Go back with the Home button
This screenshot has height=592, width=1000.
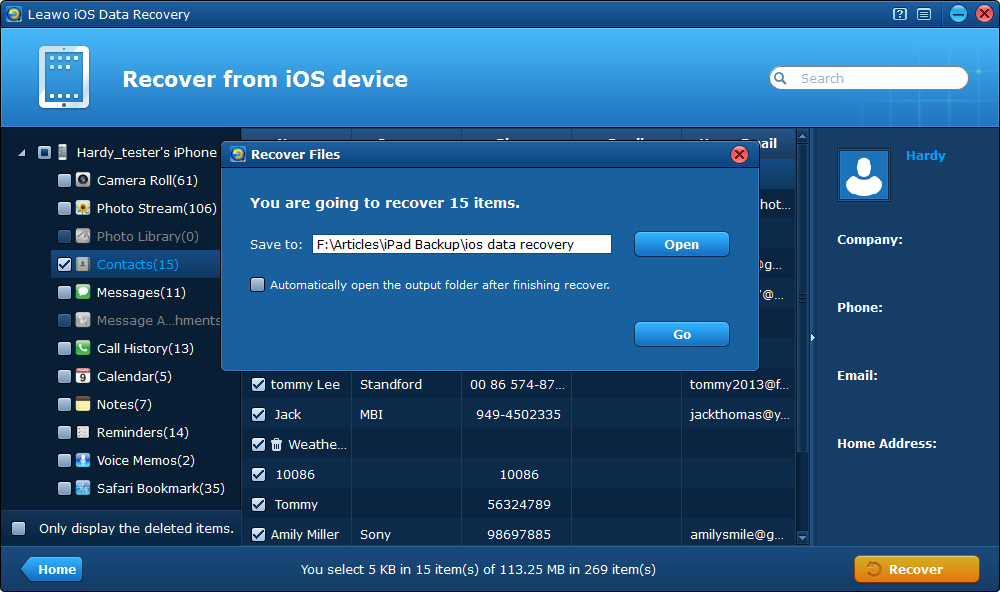tap(52, 569)
